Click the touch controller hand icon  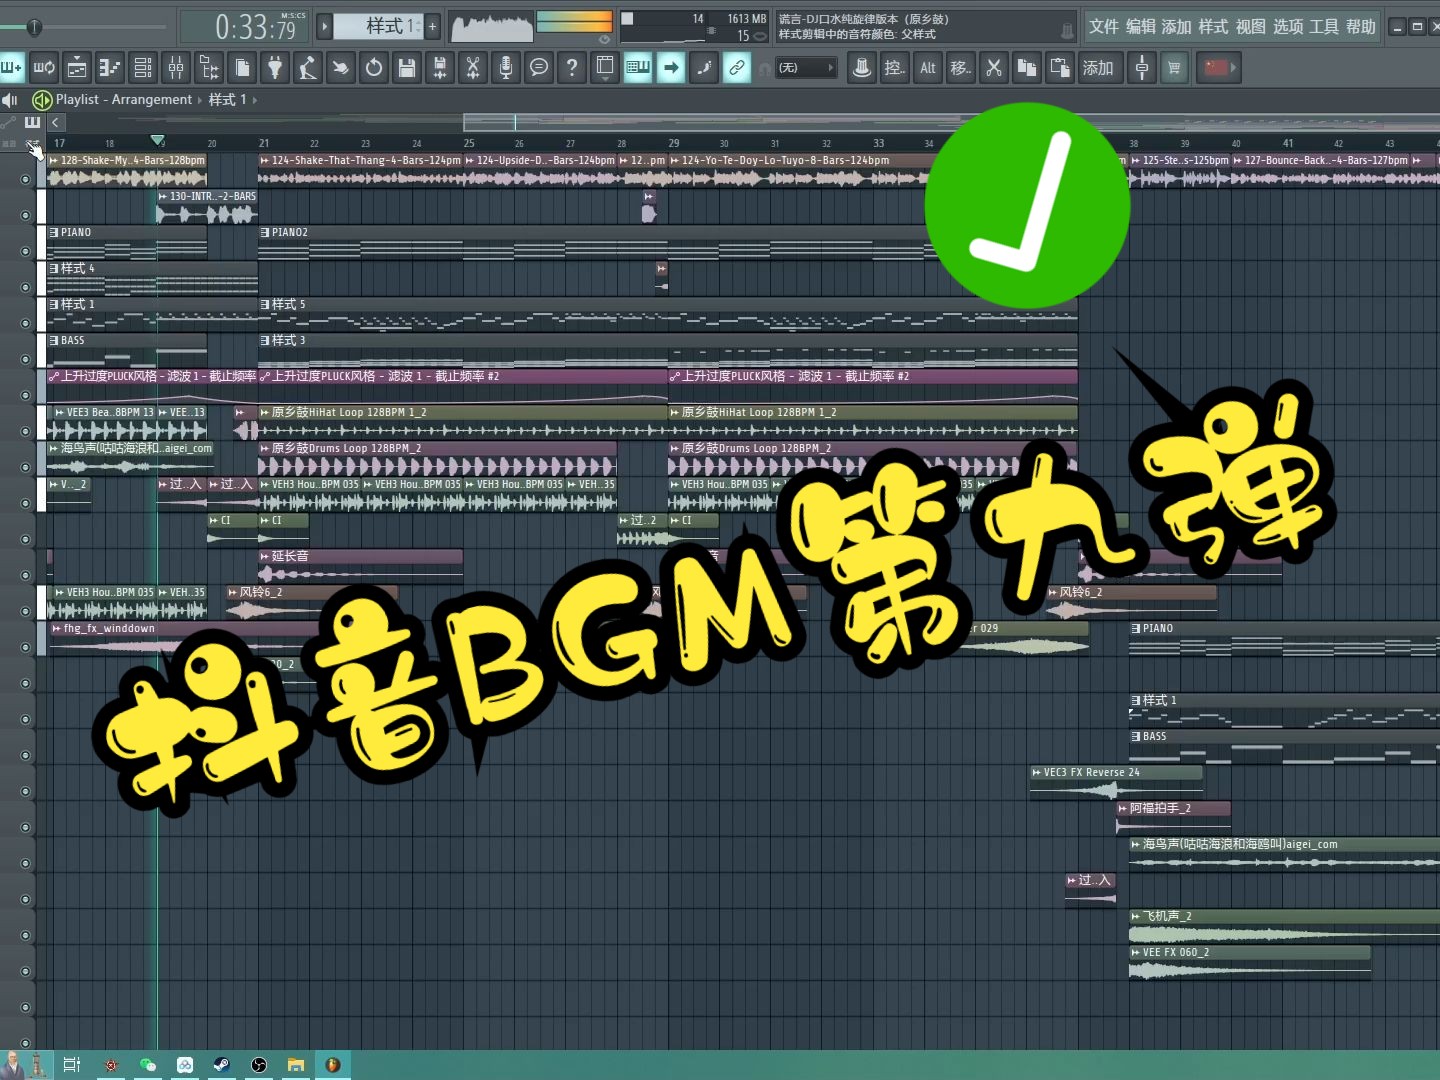[x=341, y=67]
